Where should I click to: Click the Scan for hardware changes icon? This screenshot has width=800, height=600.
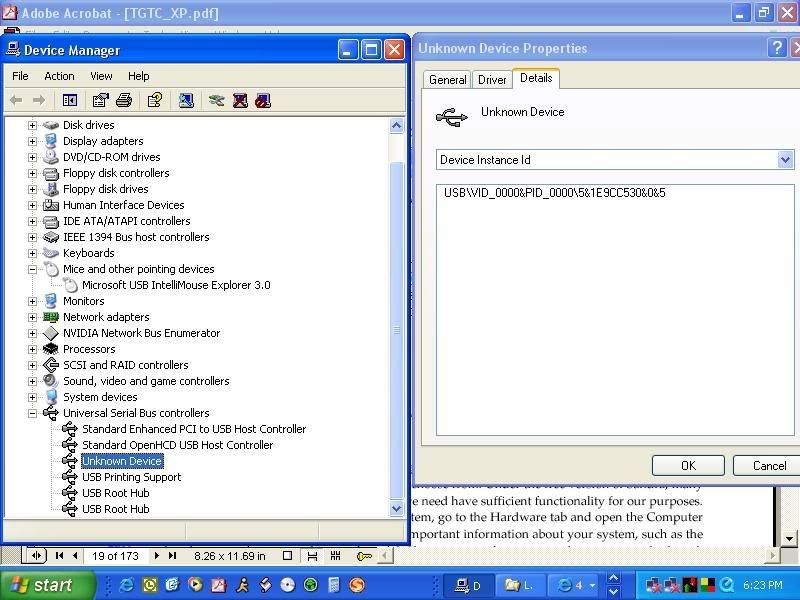[186, 100]
